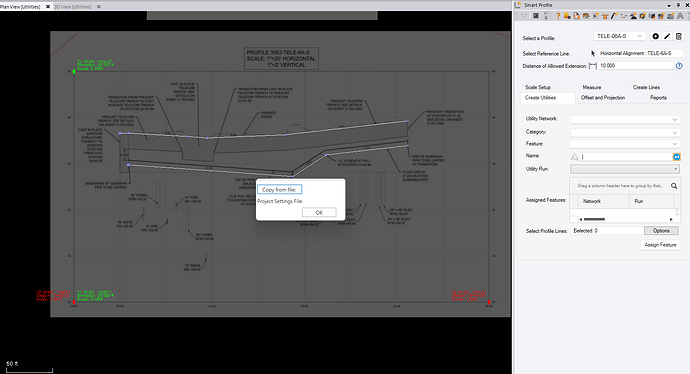Click the small gray vertical icon before the help icon
This screenshot has width=690, height=374.
[x=546, y=16]
